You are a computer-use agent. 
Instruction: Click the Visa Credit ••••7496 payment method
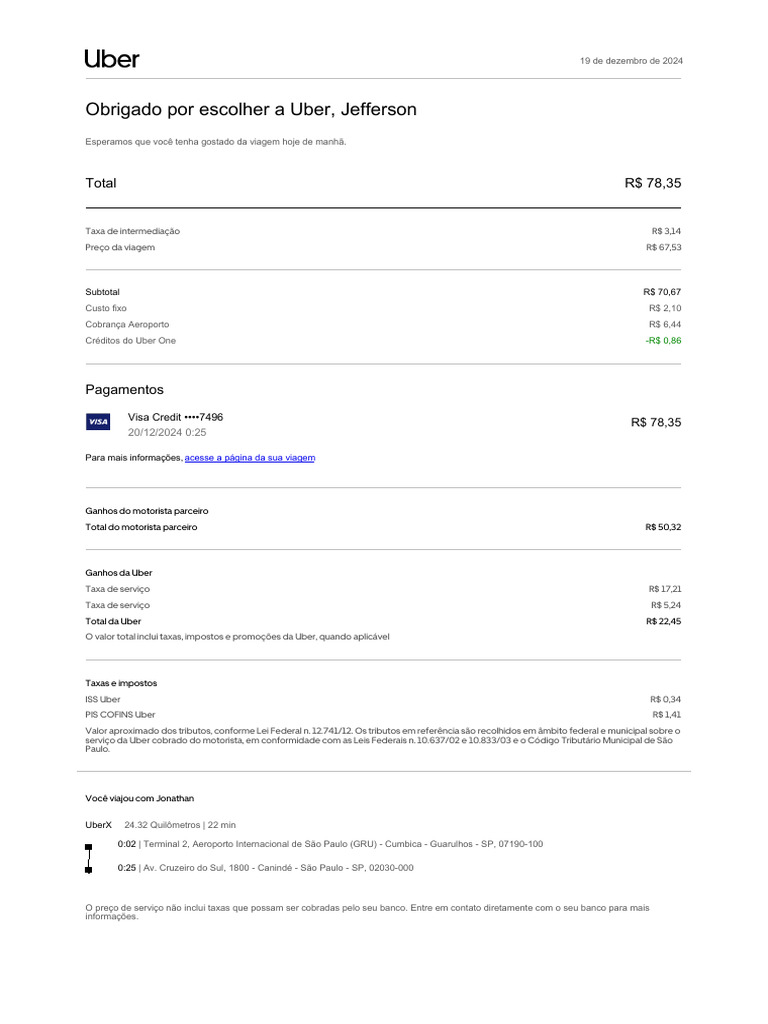pos(176,417)
